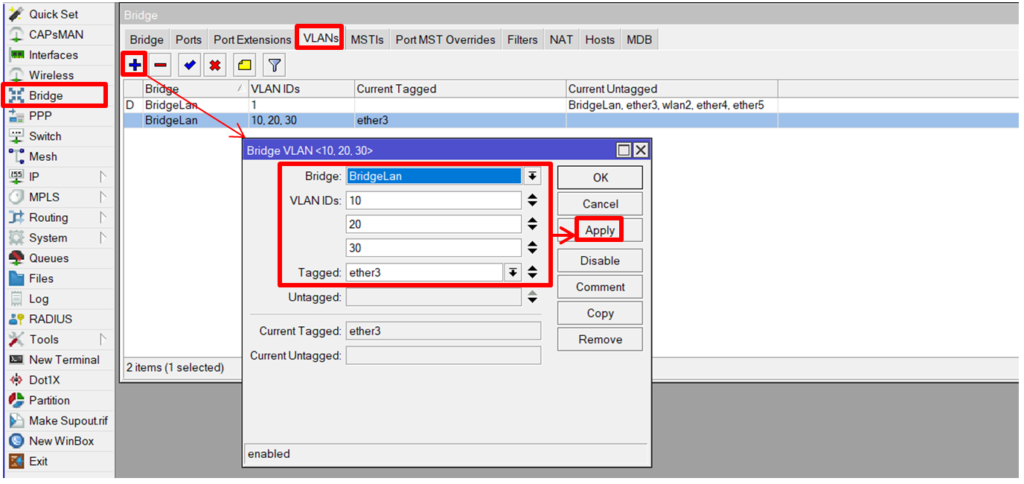Switch to the Ports tab
The width and height of the screenshot is (1024, 484).
click(188, 40)
